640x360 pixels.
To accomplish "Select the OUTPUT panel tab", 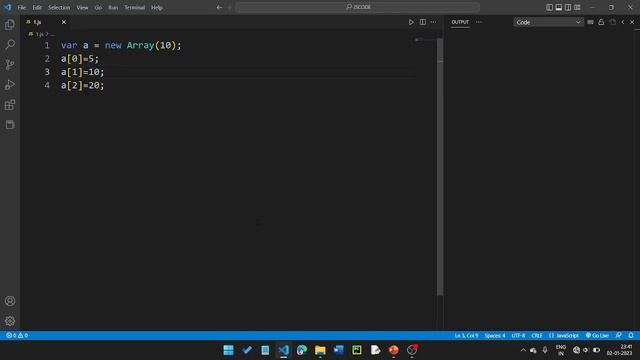I will tap(460, 22).
